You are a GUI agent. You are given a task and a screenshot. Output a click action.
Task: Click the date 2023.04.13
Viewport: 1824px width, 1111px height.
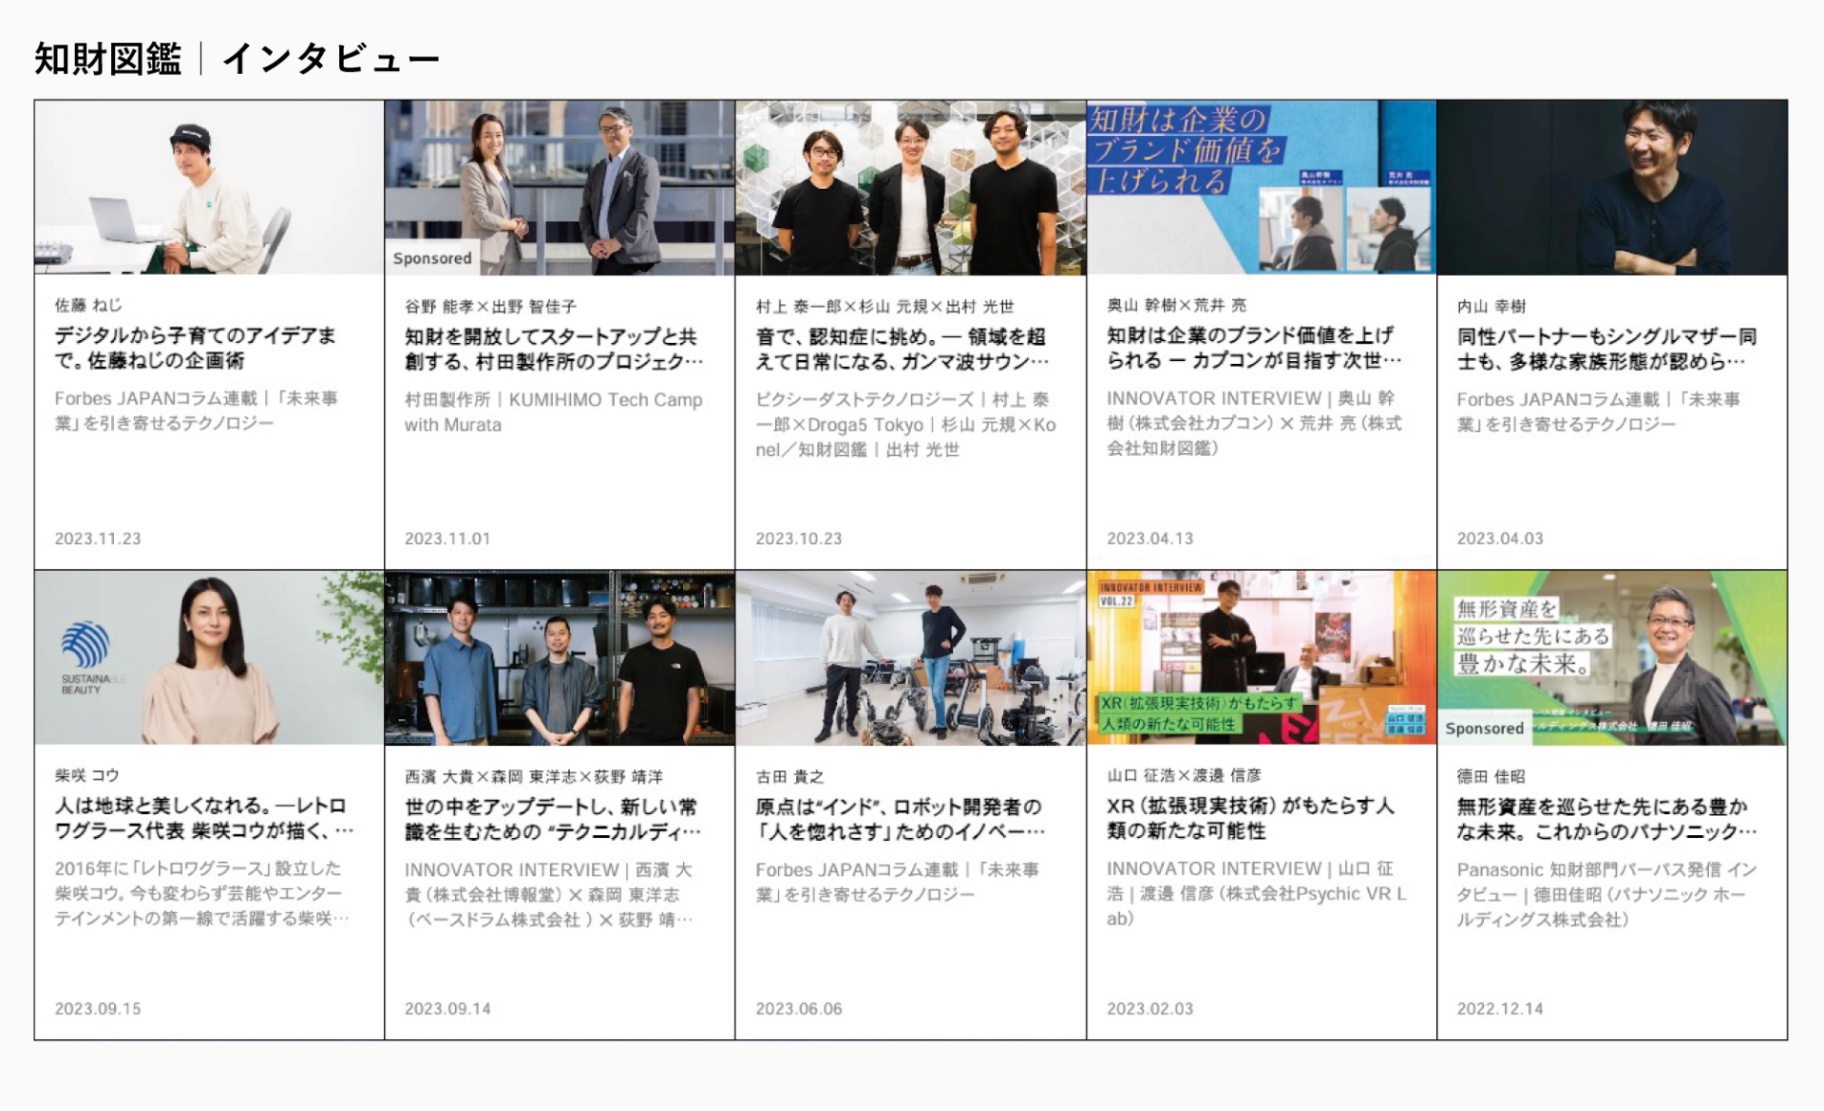point(1150,538)
